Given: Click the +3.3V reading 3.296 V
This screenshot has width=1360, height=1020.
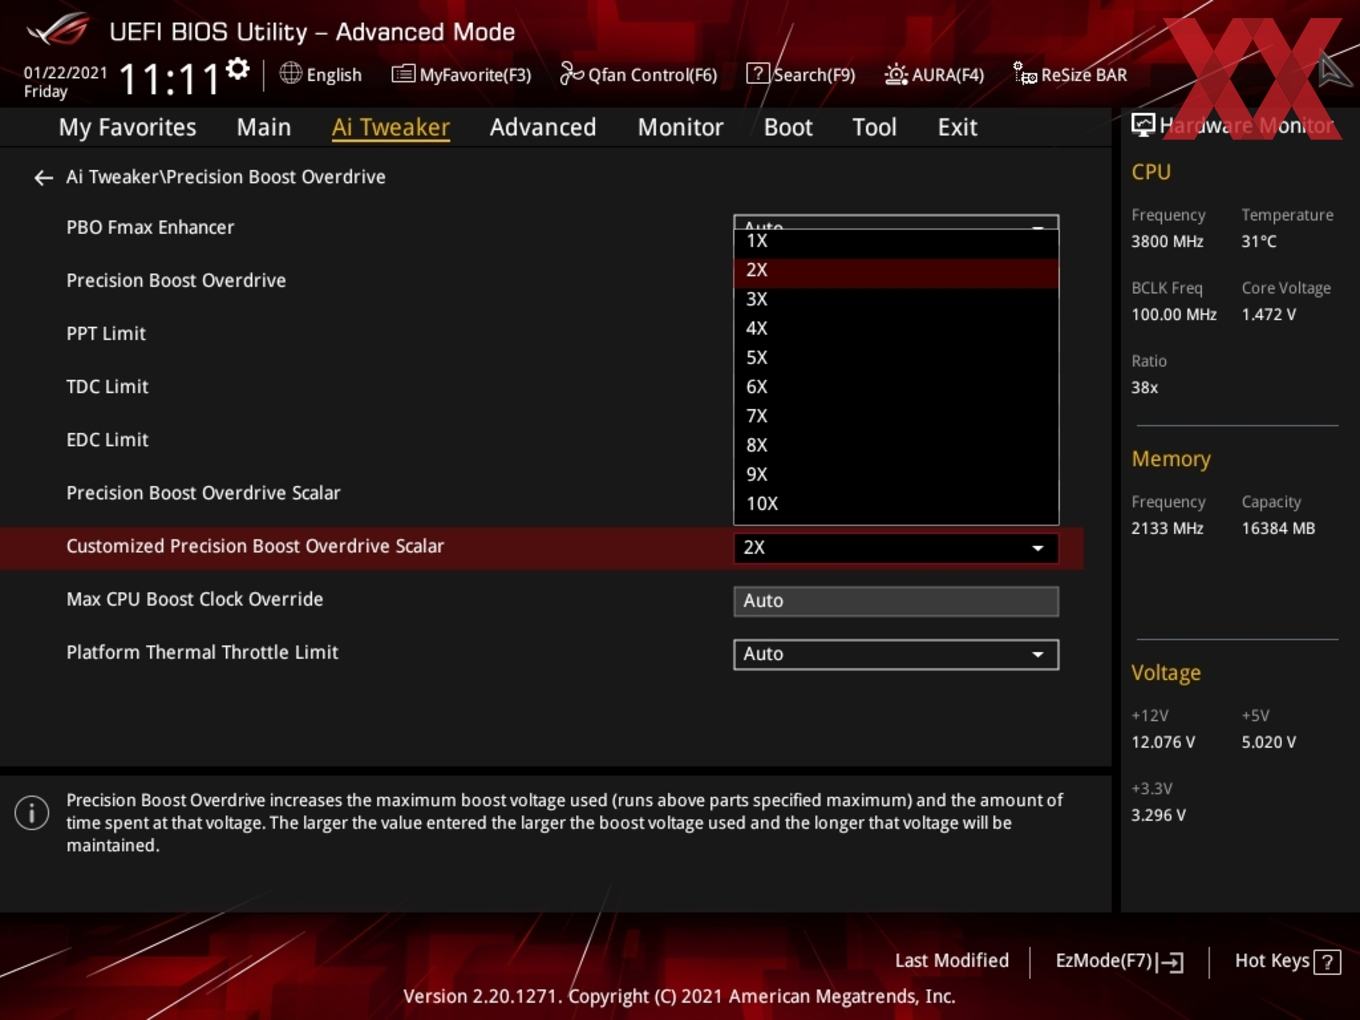Looking at the screenshot, I should pos(1158,816).
